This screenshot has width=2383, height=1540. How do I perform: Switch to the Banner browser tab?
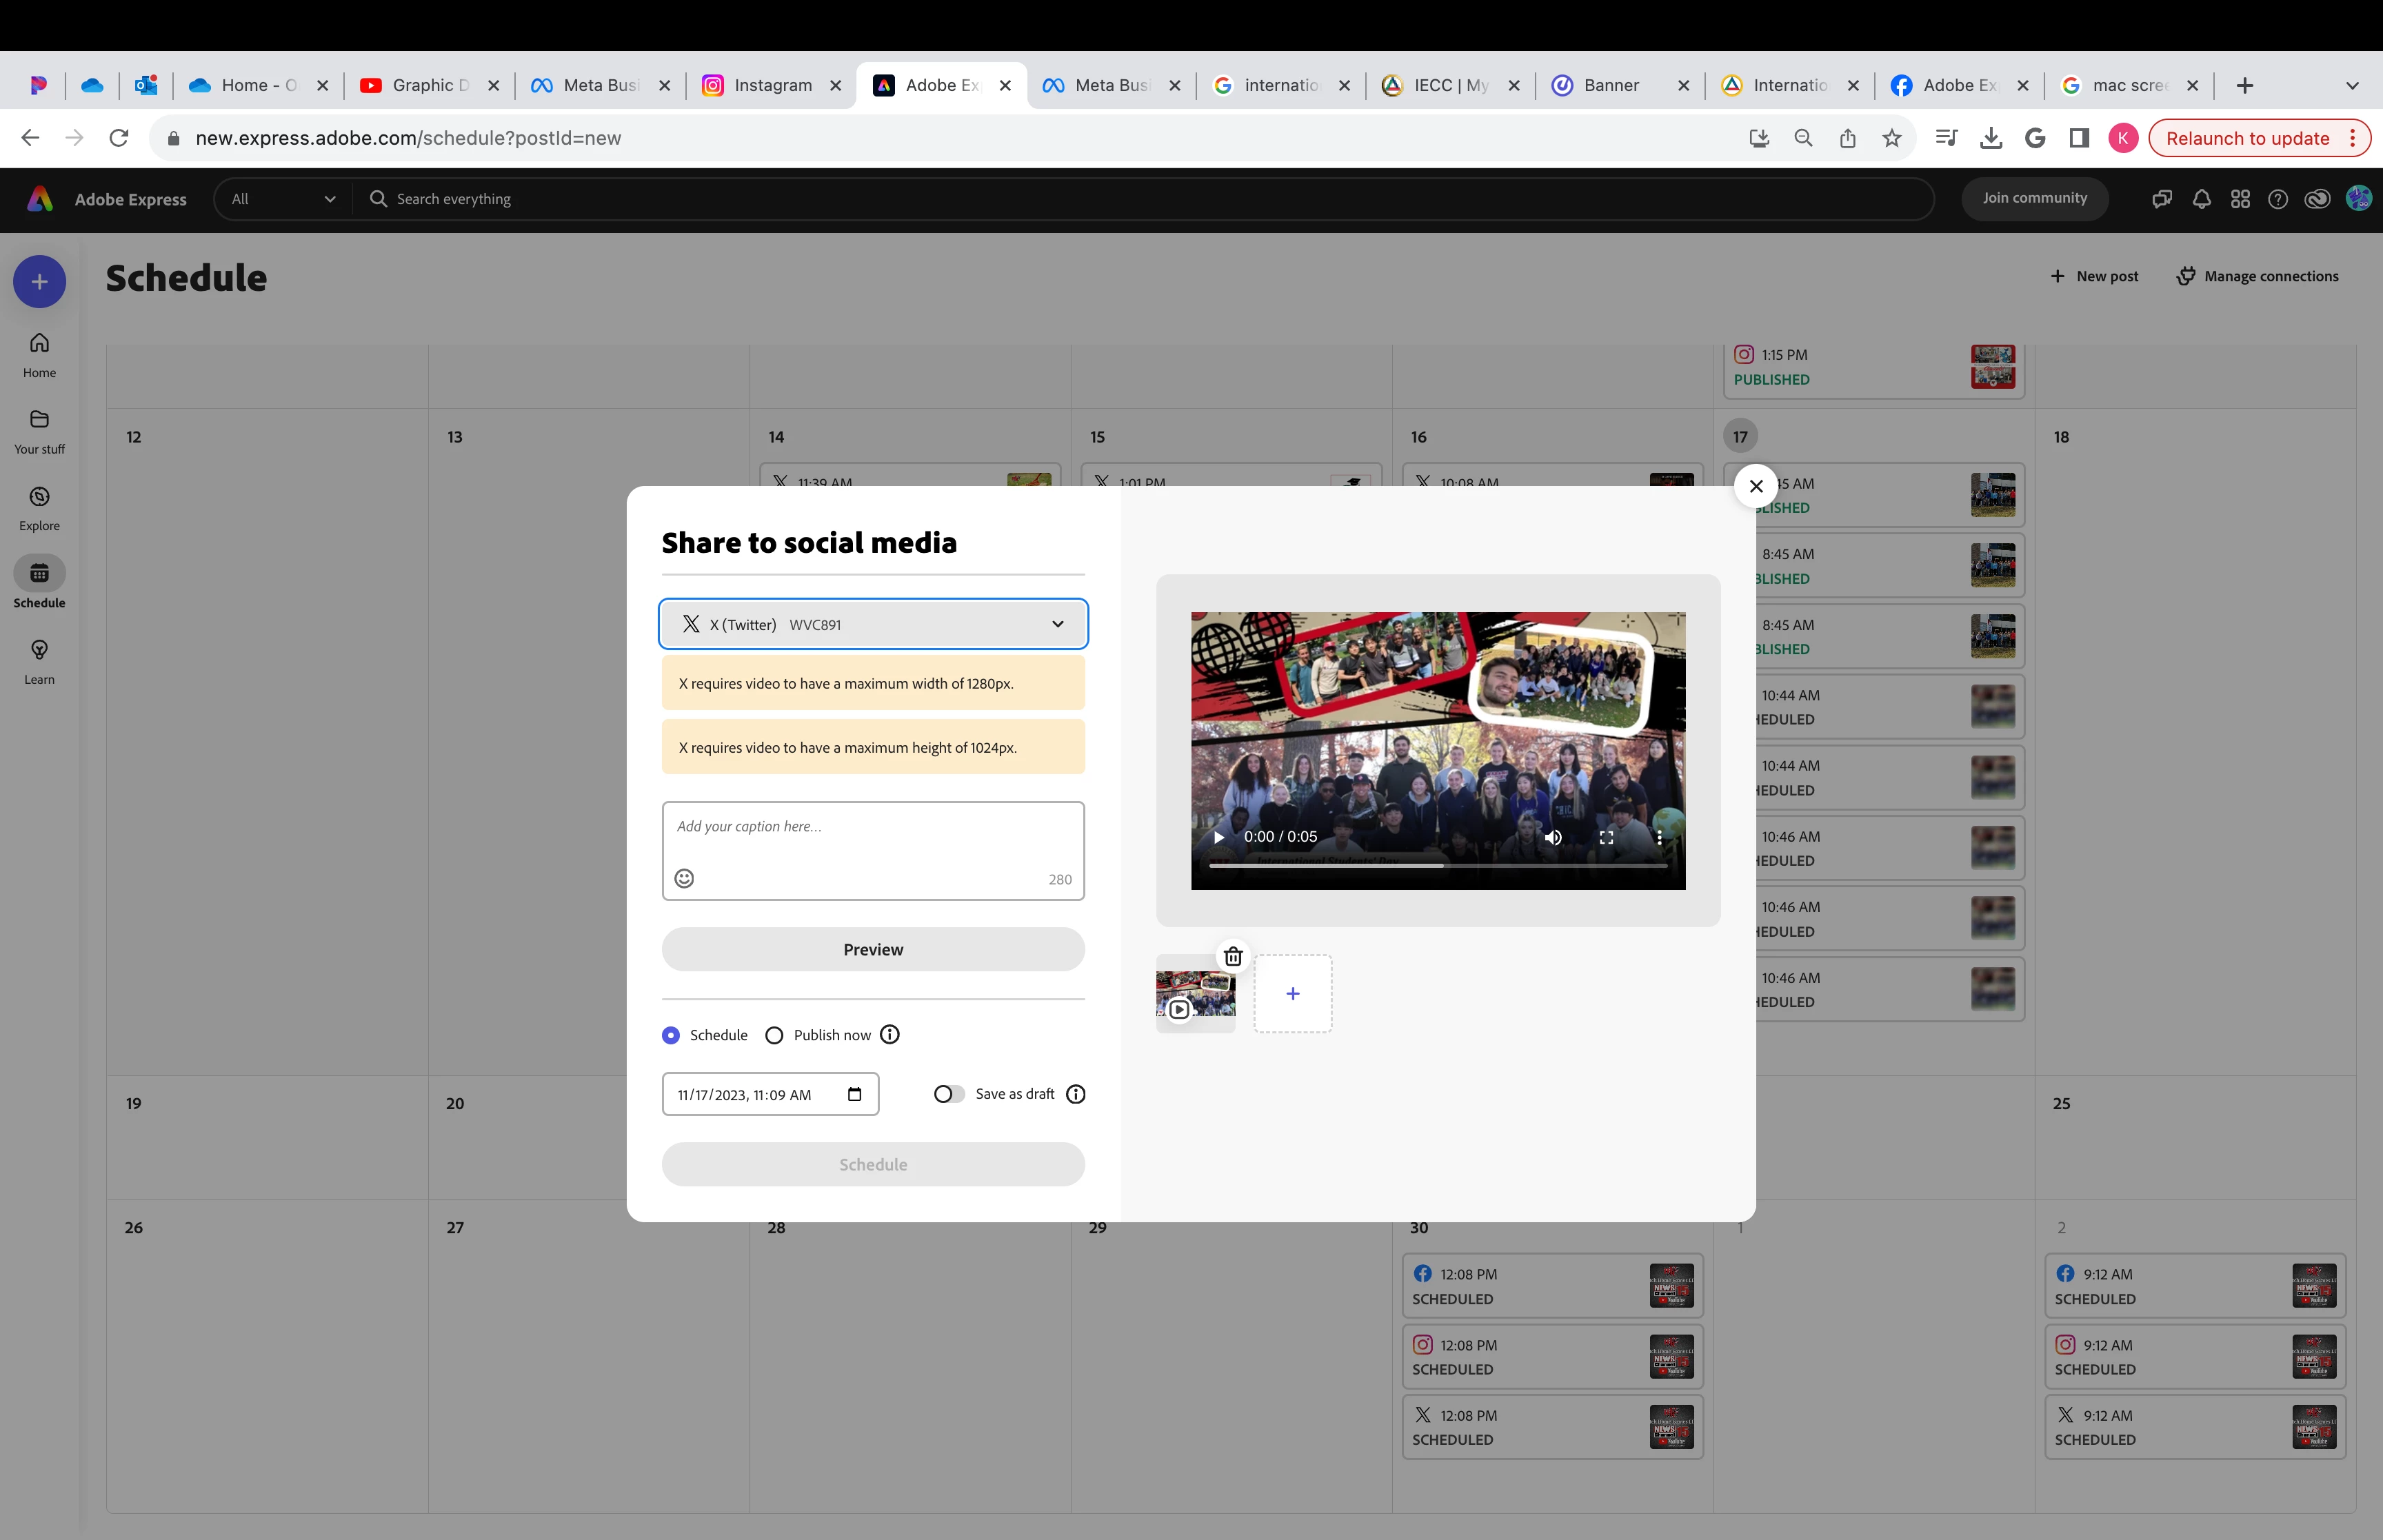point(1610,85)
